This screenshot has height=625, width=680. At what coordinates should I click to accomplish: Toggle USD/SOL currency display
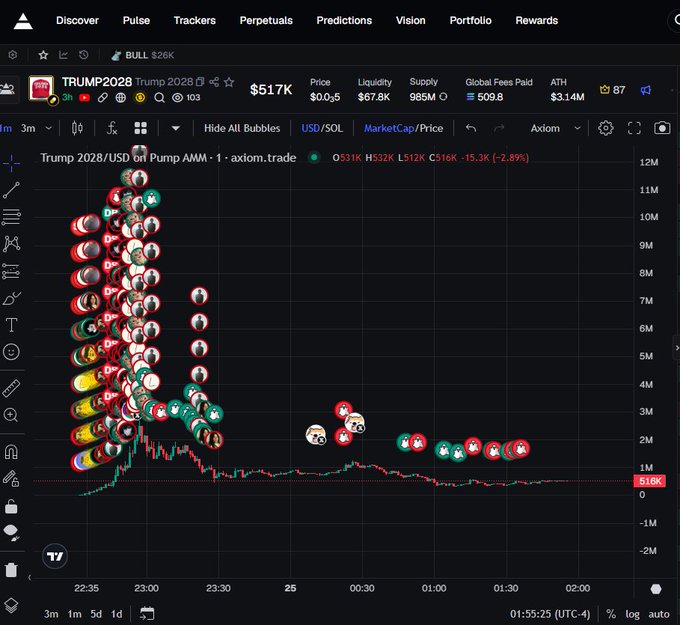[x=322, y=128]
